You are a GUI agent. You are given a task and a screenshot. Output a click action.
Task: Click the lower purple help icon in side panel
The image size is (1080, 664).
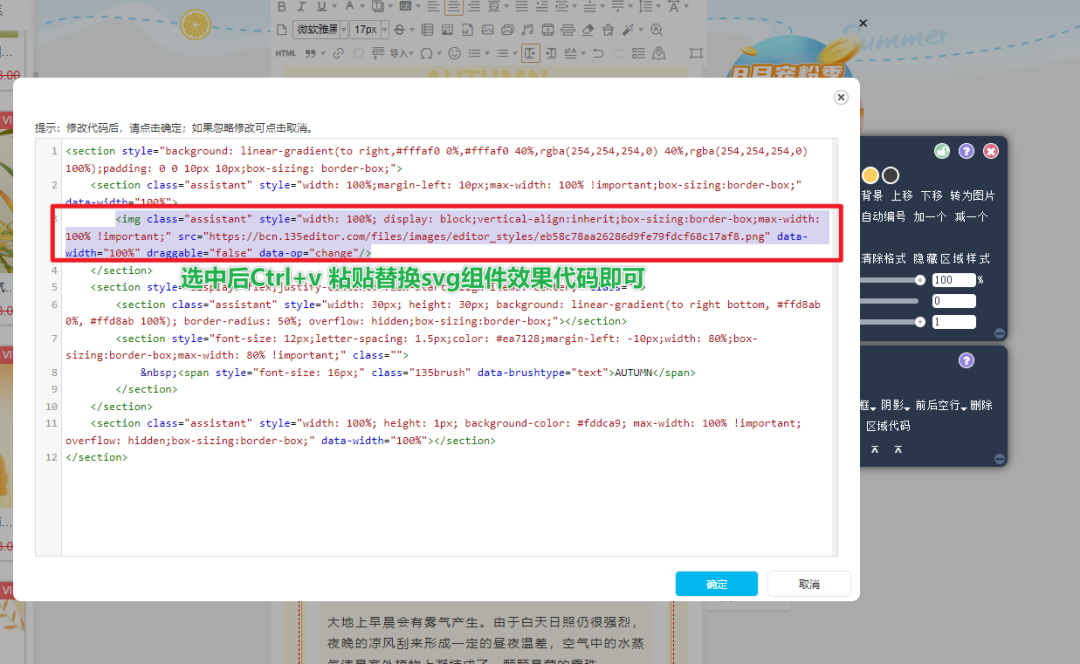point(966,360)
